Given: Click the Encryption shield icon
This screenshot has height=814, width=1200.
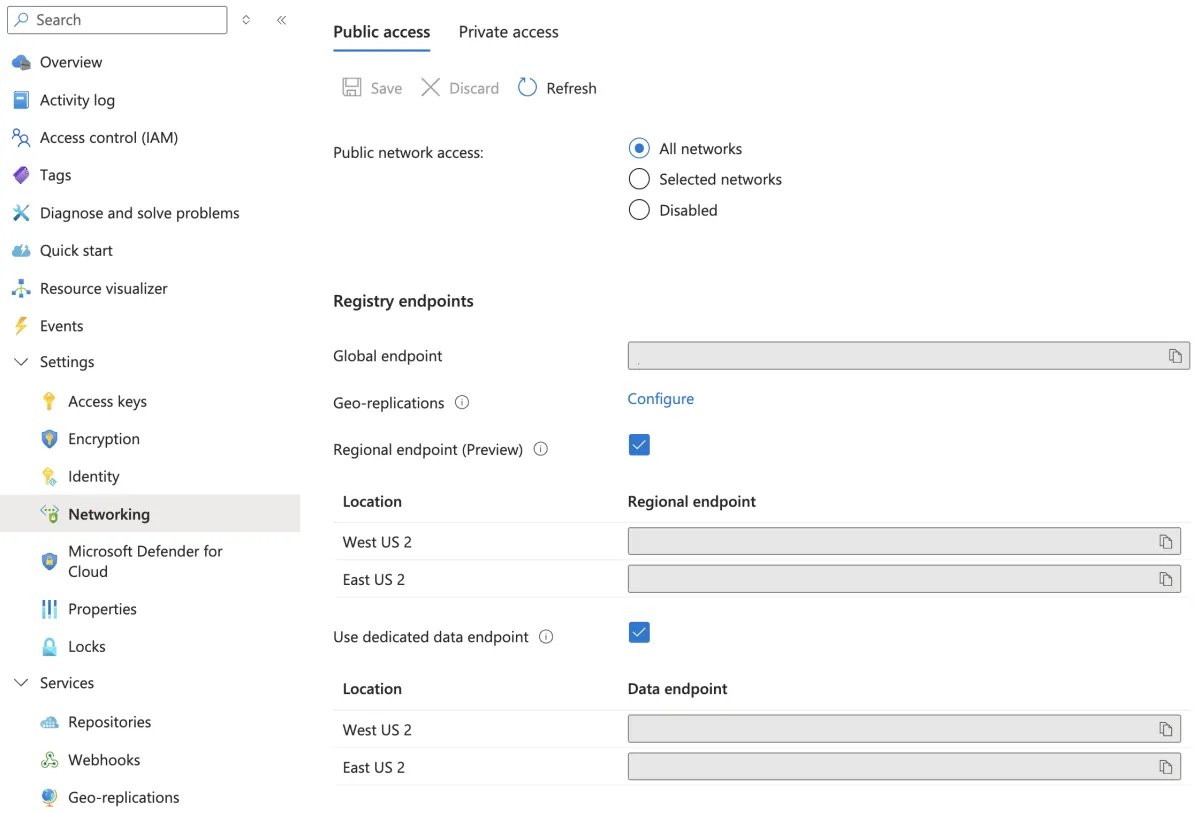Looking at the screenshot, I should pos(49,439).
